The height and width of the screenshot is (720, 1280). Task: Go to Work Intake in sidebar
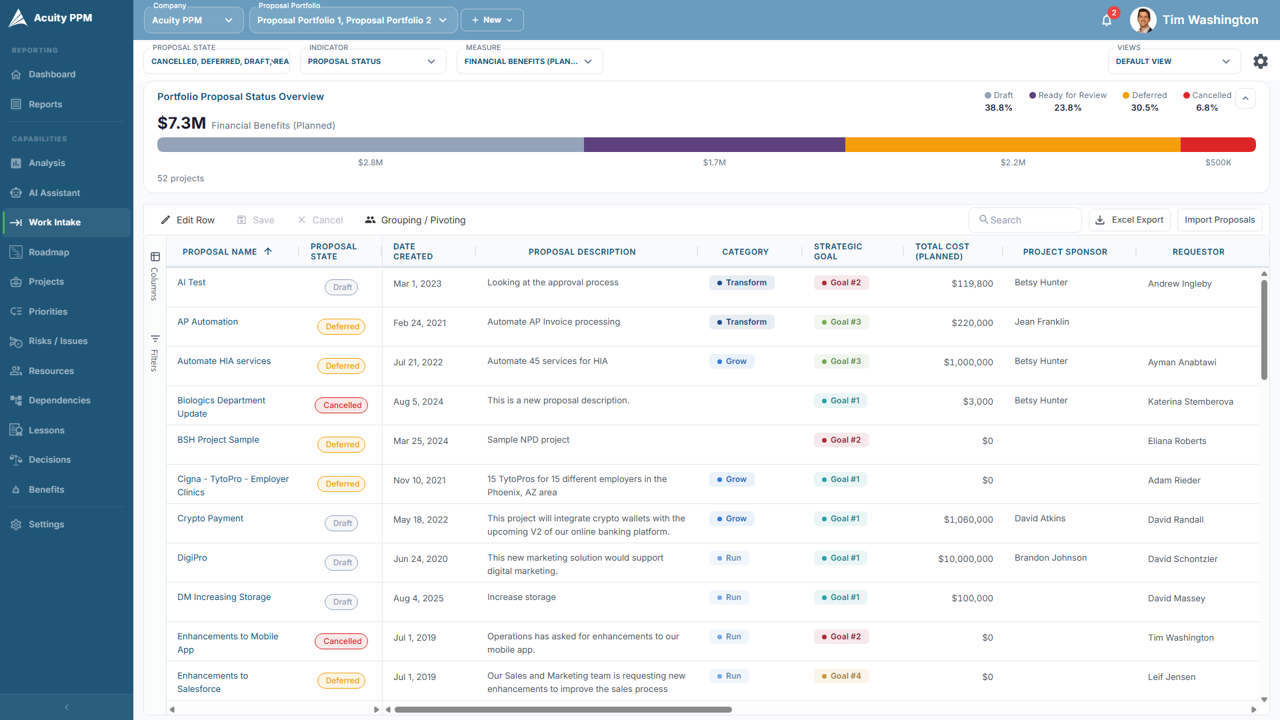pos(66,222)
